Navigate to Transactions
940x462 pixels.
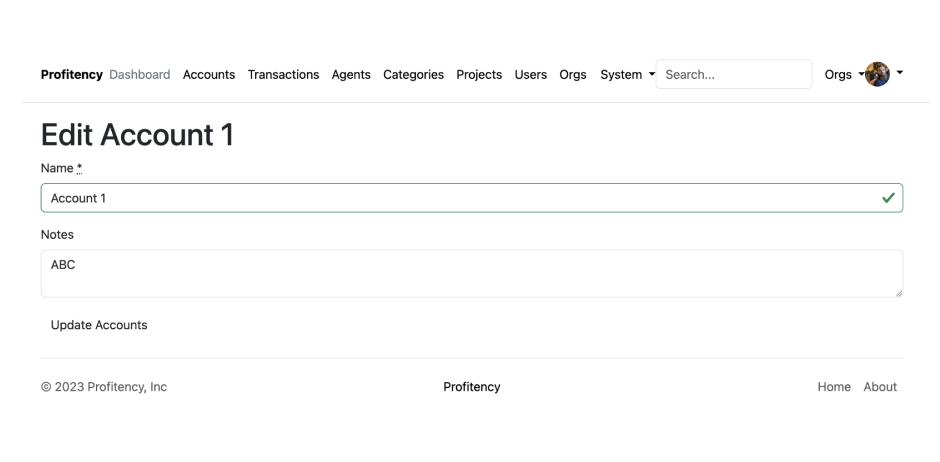[x=283, y=74]
